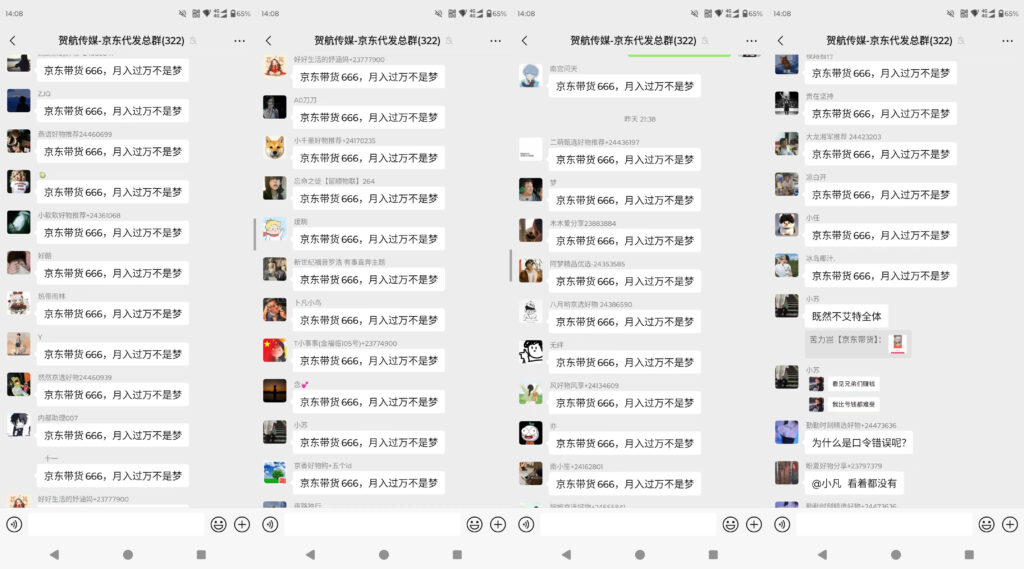Tap the plus attachment icon in the second chat panel
This screenshot has width=1024, height=569.
coord(498,524)
